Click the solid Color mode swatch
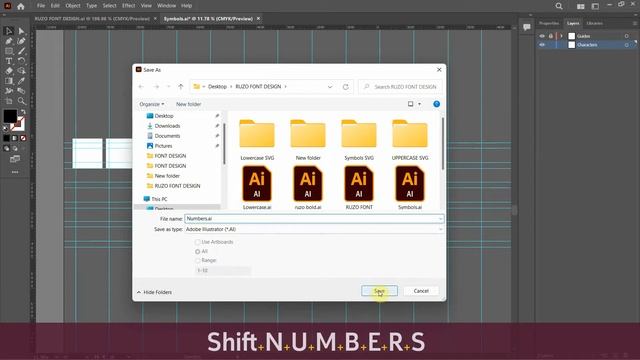Screen dimensions: 640x360 [x=6, y=138]
